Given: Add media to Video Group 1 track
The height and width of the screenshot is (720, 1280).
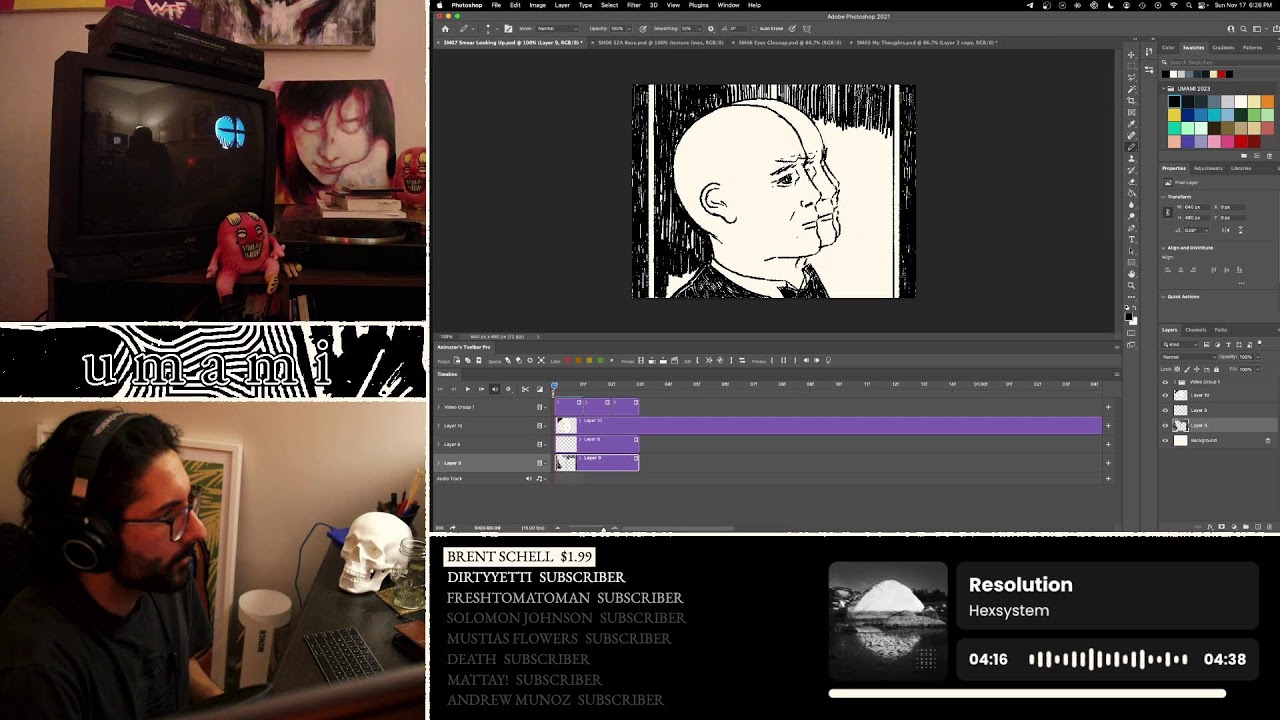Looking at the screenshot, I should [1108, 407].
